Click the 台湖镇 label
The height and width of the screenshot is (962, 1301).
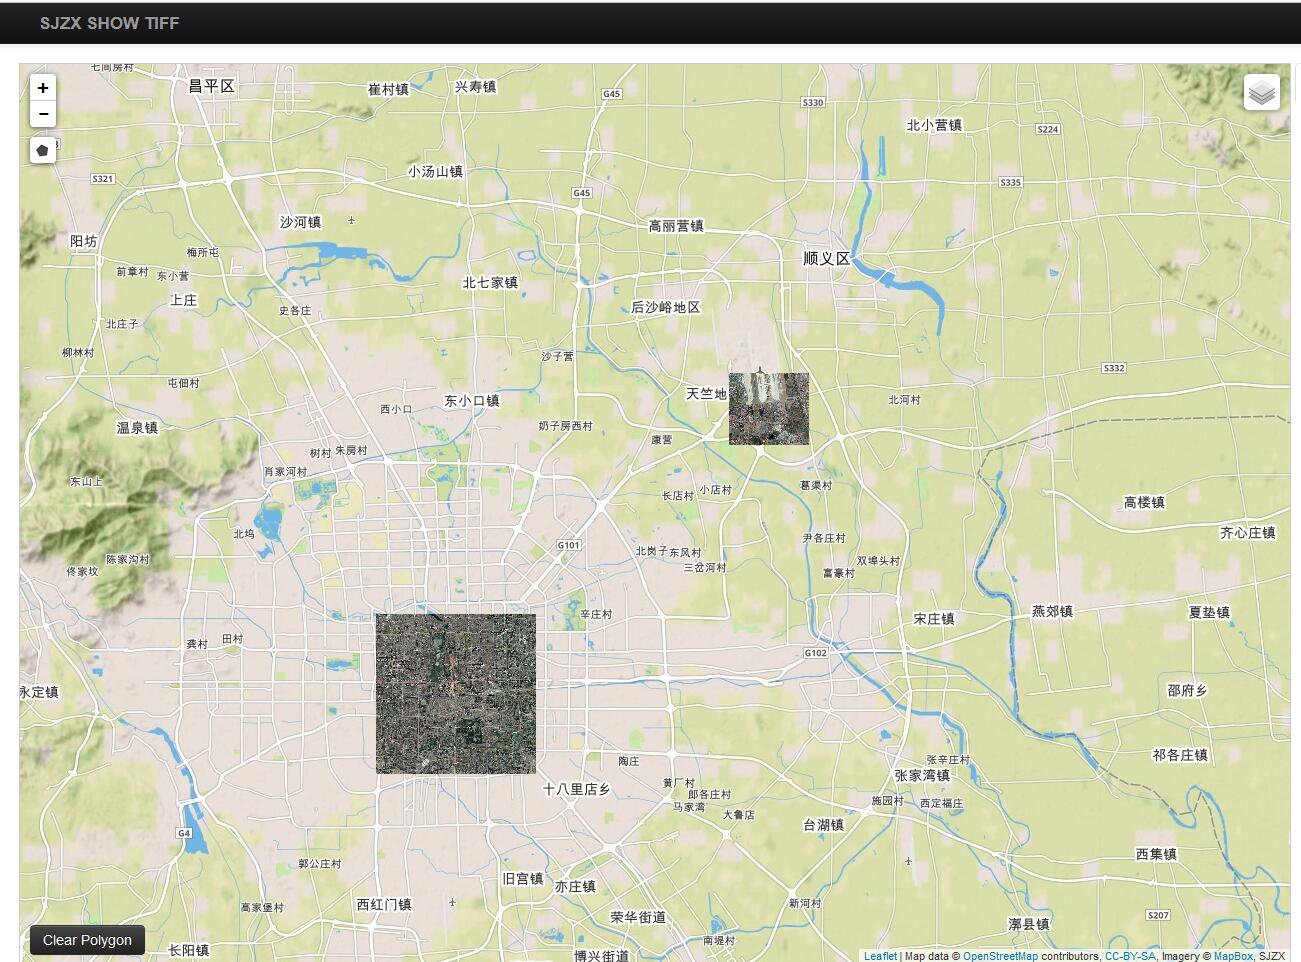[x=824, y=825]
